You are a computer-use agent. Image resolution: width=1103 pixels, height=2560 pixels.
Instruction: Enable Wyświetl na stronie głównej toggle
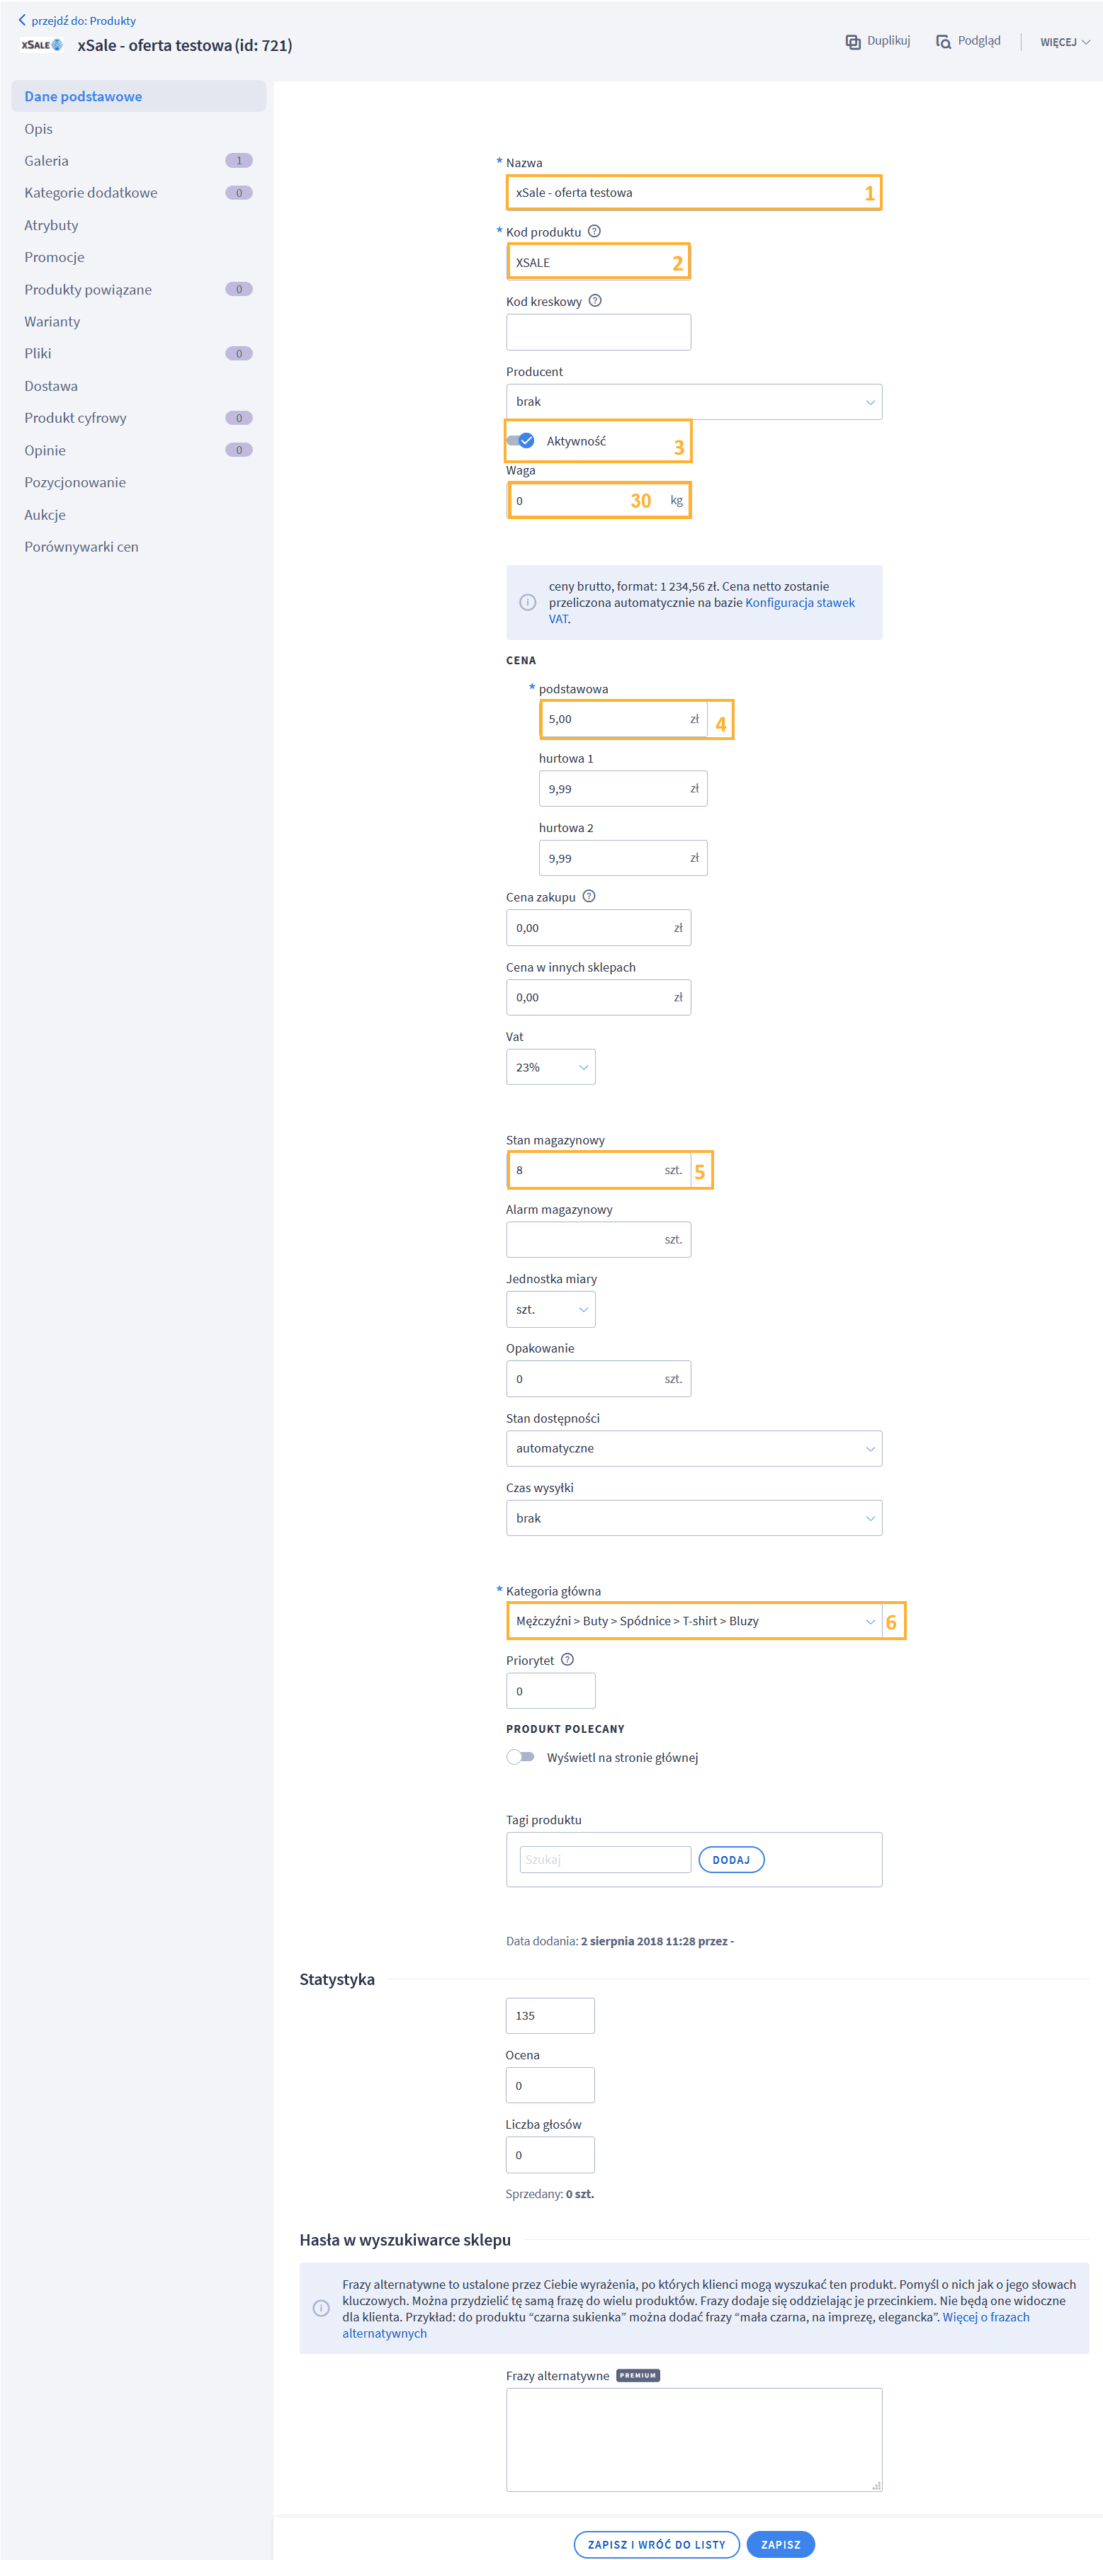(x=520, y=1757)
